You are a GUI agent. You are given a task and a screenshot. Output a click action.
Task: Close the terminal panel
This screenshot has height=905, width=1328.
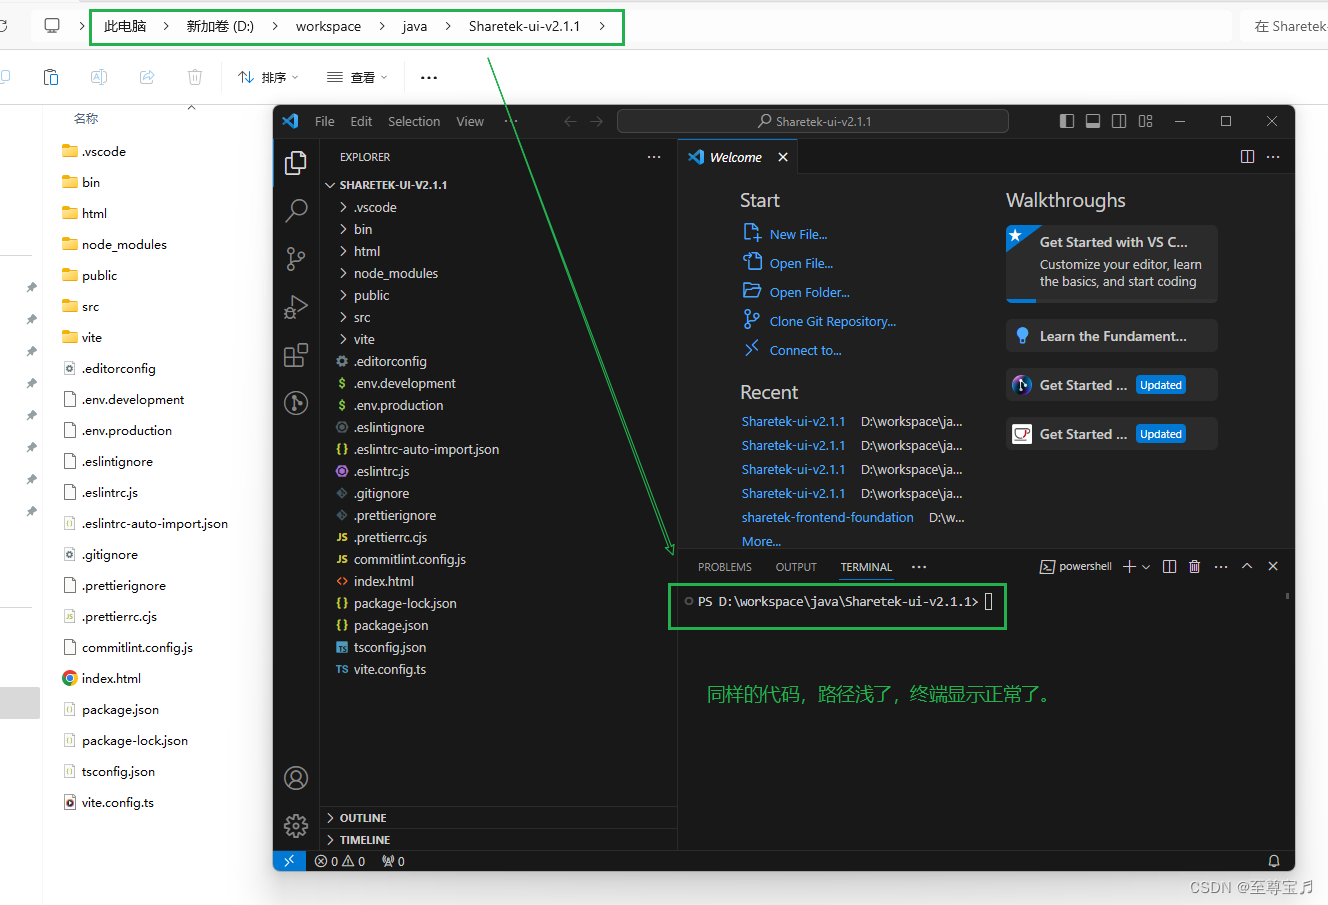tap(1273, 566)
